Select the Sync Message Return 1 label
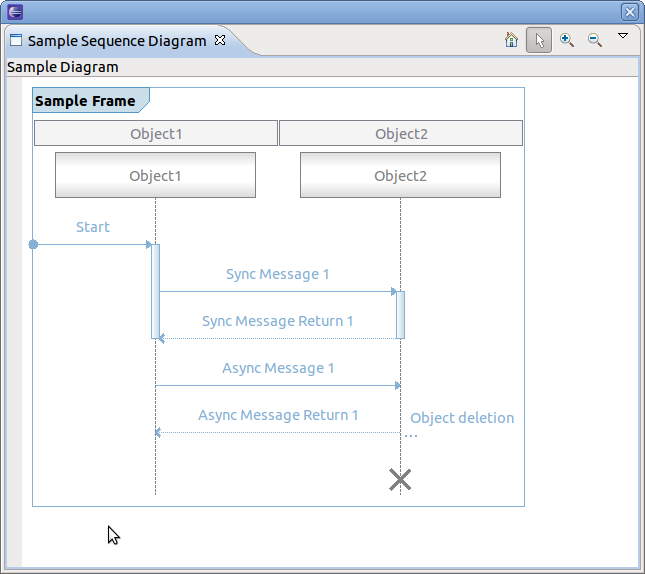The image size is (645, 574). point(277,321)
